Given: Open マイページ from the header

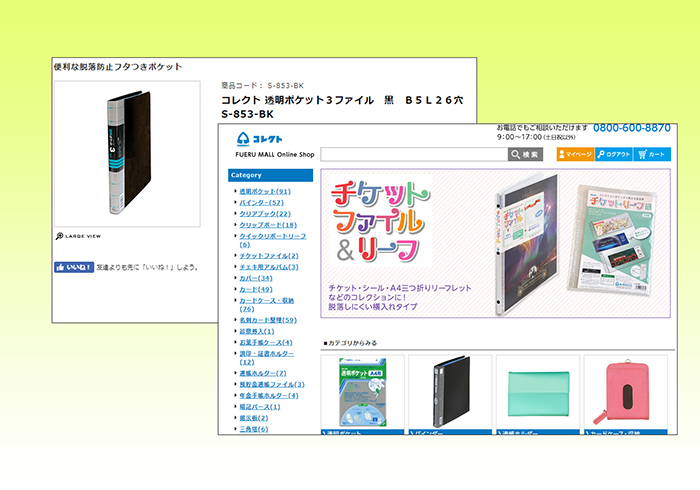Looking at the screenshot, I should [x=575, y=154].
